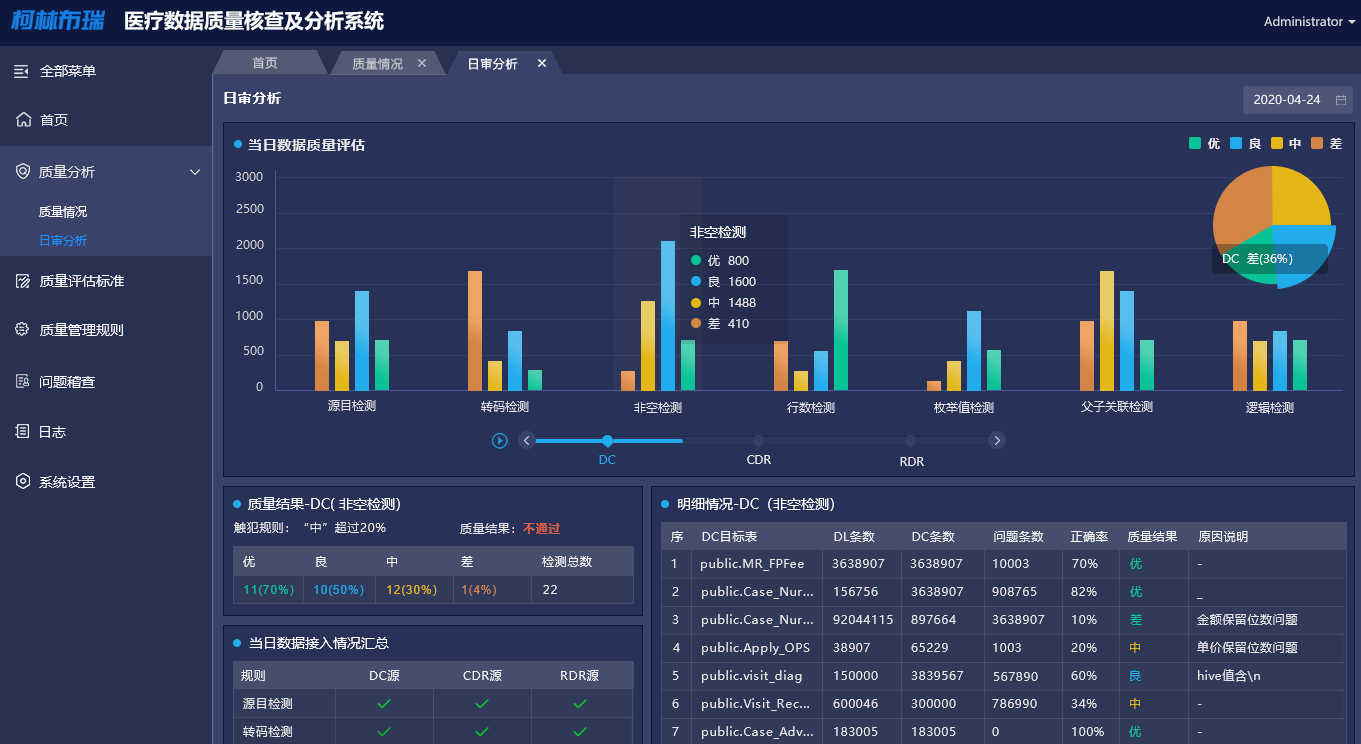This screenshot has height=744, width=1361.
Task: Open the 2020-04-24 date picker
Action: (x=1297, y=100)
